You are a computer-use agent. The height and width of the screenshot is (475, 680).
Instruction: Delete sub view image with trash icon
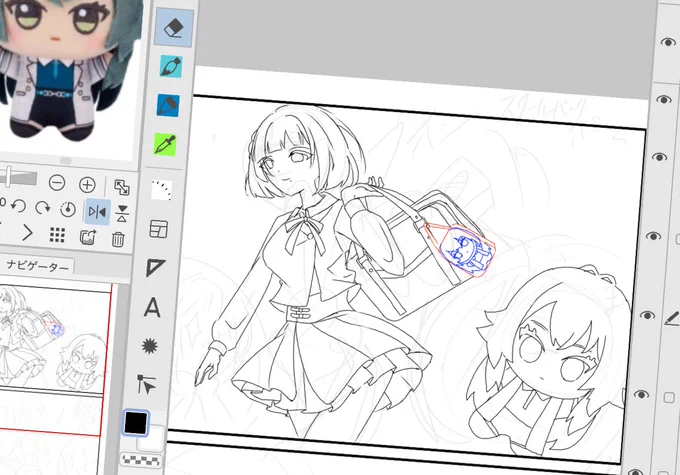coord(118,239)
